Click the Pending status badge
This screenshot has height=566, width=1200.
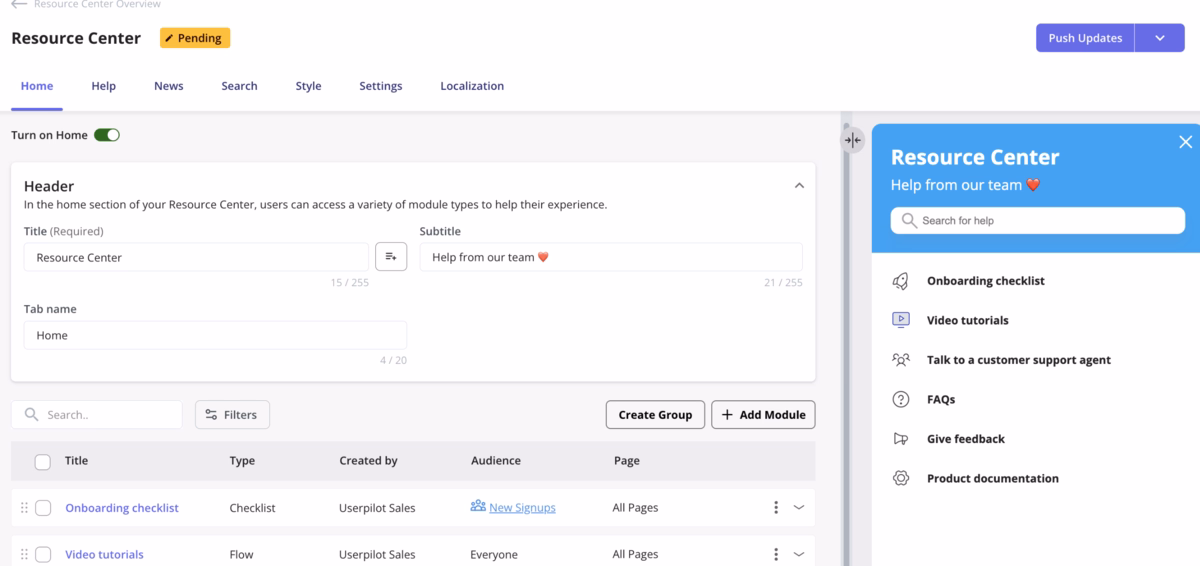tap(195, 38)
